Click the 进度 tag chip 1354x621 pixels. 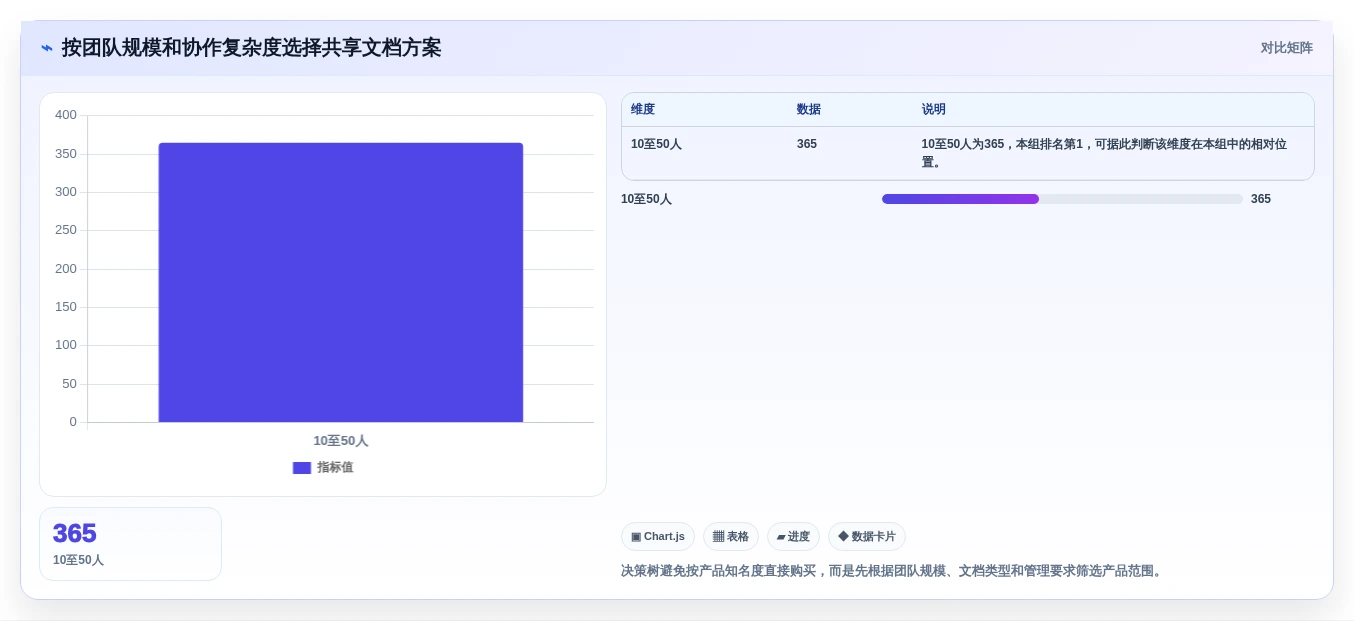point(793,537)
